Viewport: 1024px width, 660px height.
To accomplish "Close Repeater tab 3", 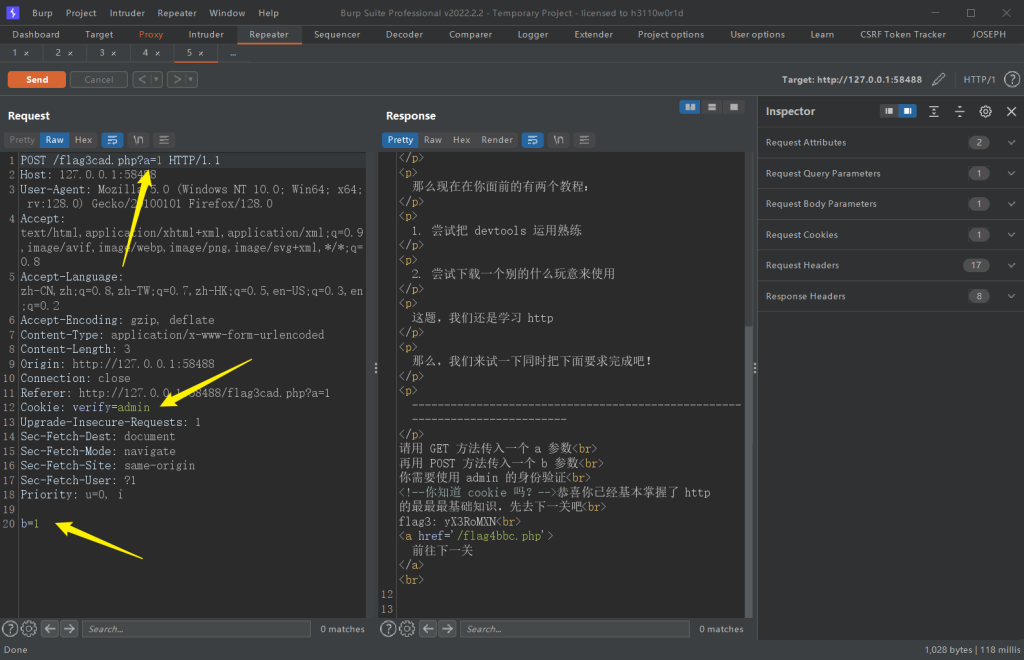I will [114, 54].
